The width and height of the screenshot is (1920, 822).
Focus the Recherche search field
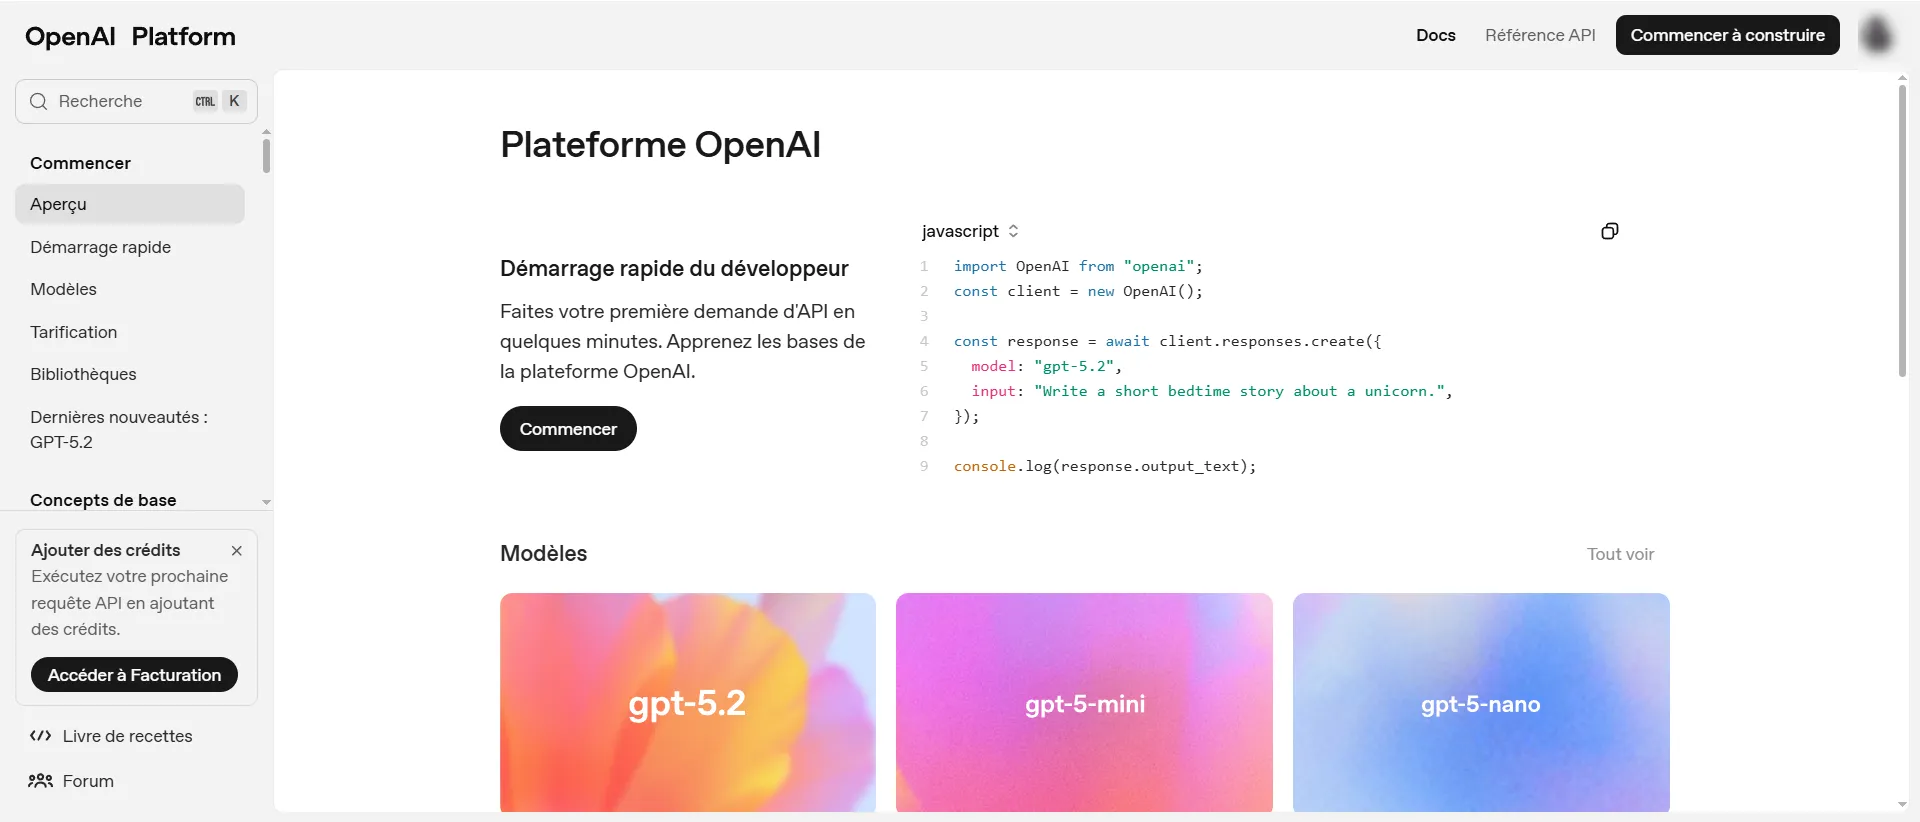(120, 101)
